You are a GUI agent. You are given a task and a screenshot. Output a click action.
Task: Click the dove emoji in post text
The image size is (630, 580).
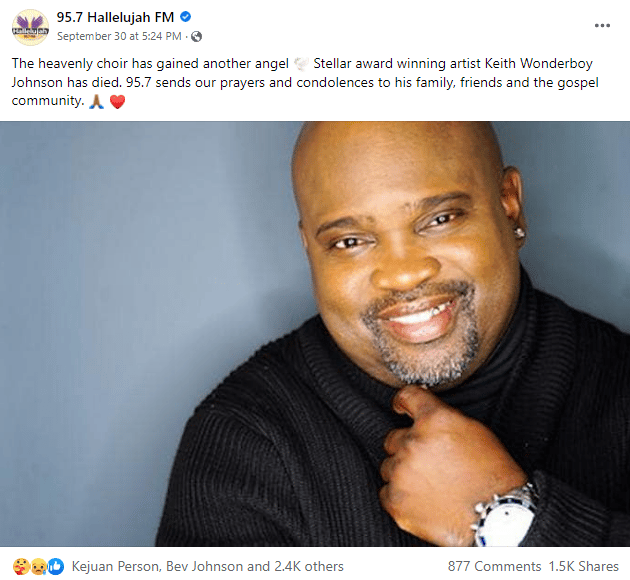click(x=301, y=64)
